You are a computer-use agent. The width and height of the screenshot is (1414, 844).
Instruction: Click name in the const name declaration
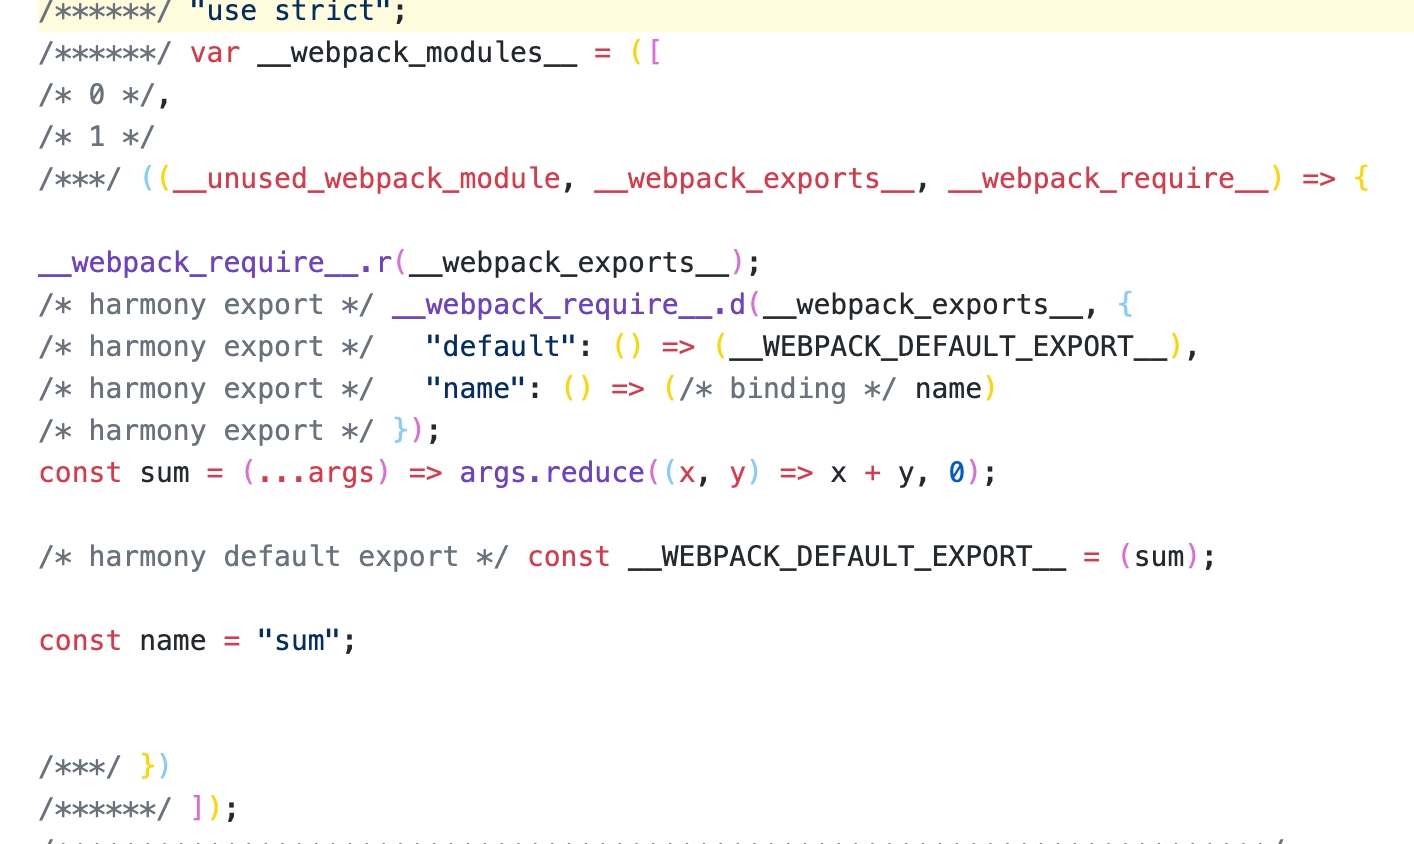point(173,640)
